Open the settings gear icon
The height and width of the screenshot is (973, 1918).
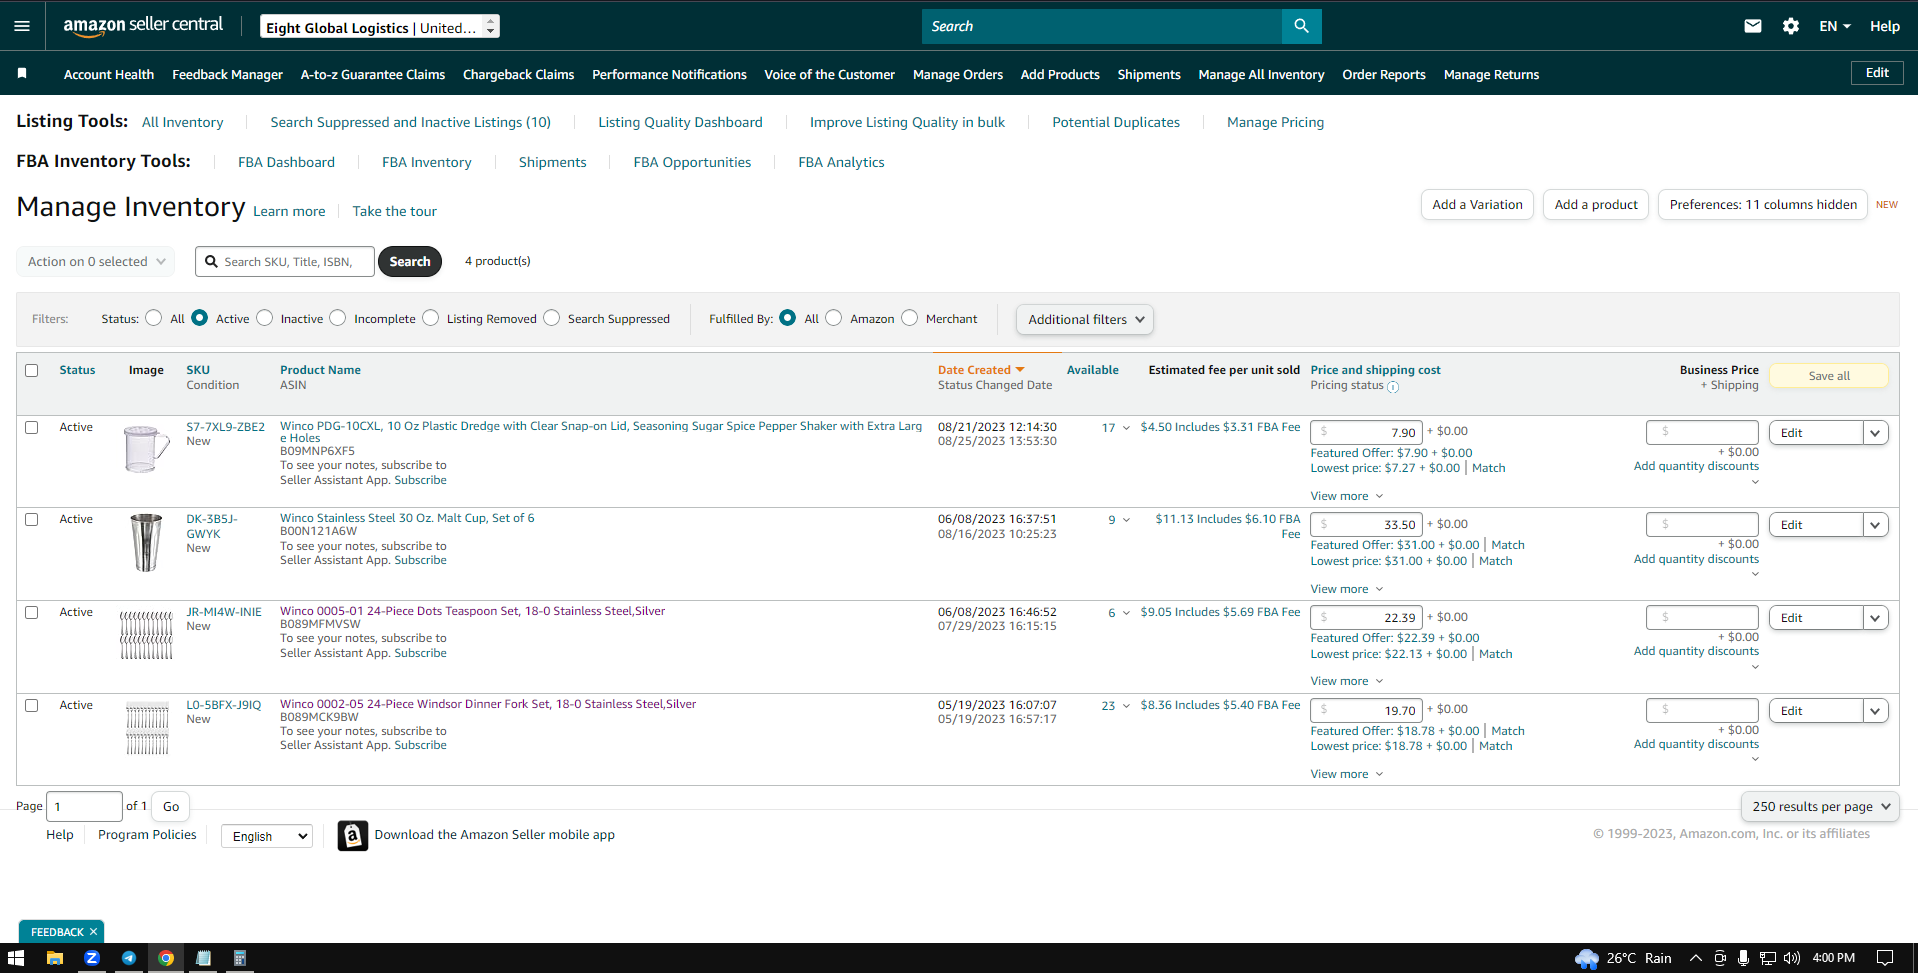pyautogui.click(x=1790, y=26)
